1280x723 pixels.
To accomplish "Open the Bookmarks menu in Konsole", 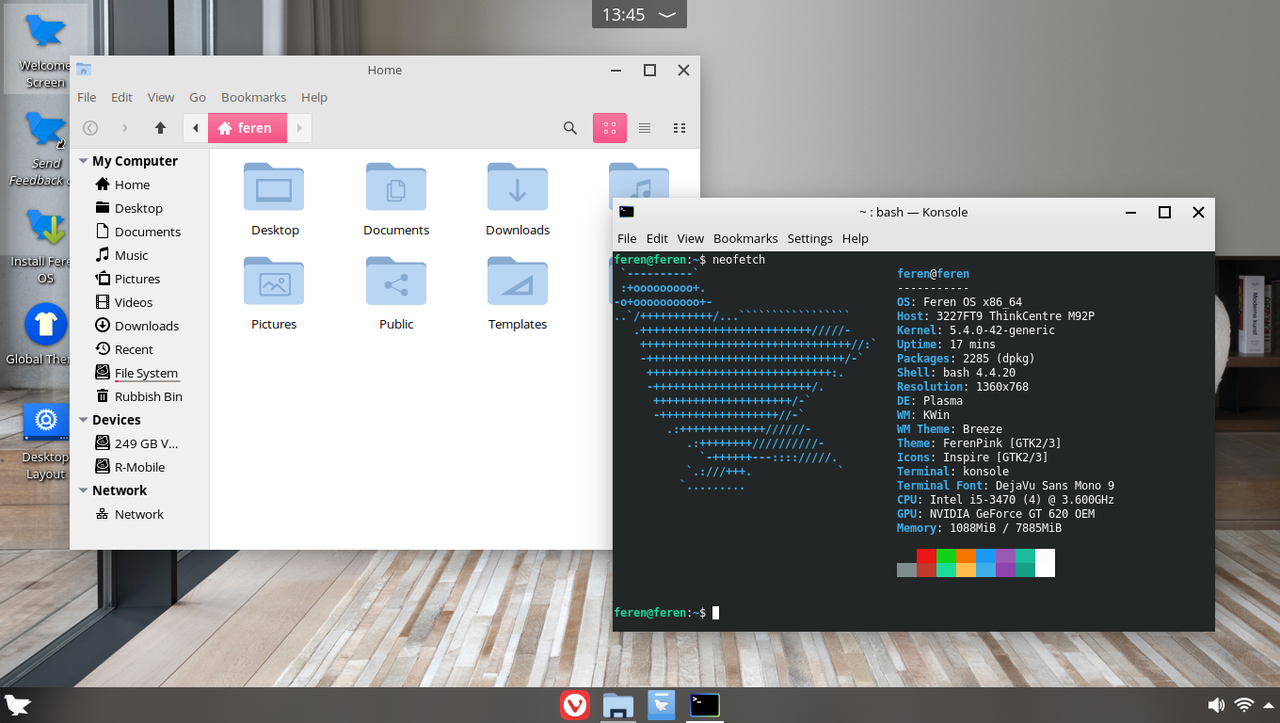I will (745, 238).
